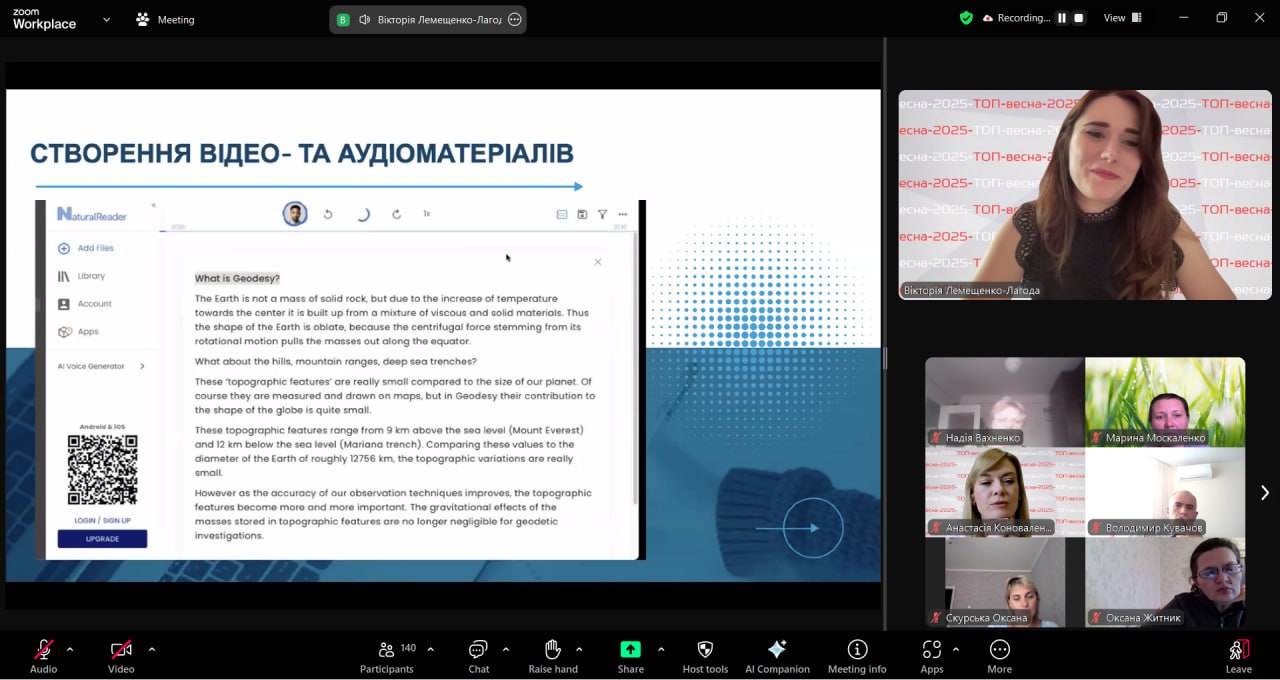Select Оксана Житник video tile
This screenshot has height=680, width=1280.
tap(1165, 582)
